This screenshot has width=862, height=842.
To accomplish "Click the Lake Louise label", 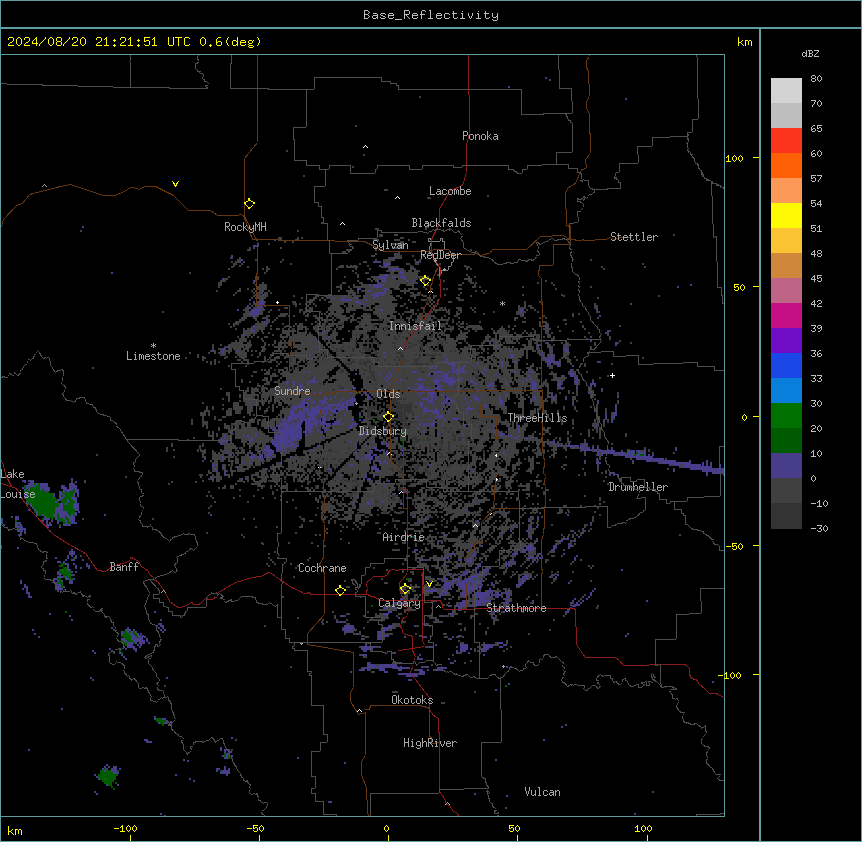I will (x=18, y=484).
